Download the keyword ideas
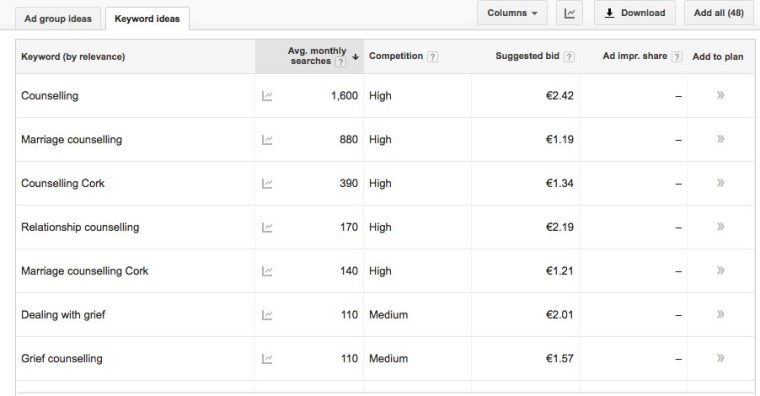This screenshot has height=396, width=760. (x=635, y=13)
